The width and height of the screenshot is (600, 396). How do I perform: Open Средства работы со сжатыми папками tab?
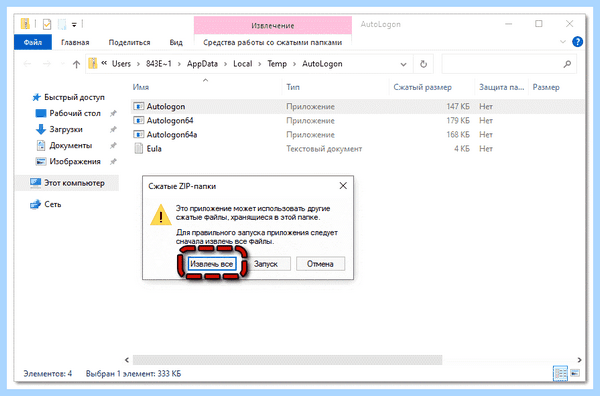pos(272,42)
